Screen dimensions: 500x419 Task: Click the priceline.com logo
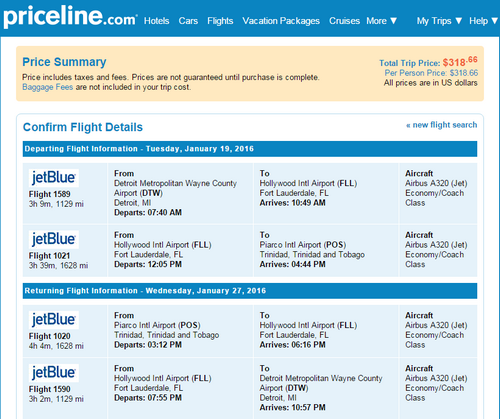tap(70, 17)
